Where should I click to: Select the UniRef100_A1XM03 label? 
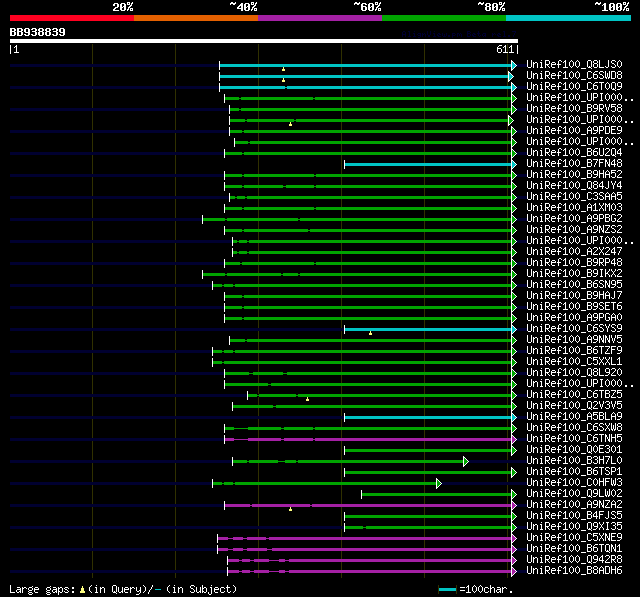[x=574, y=208]
